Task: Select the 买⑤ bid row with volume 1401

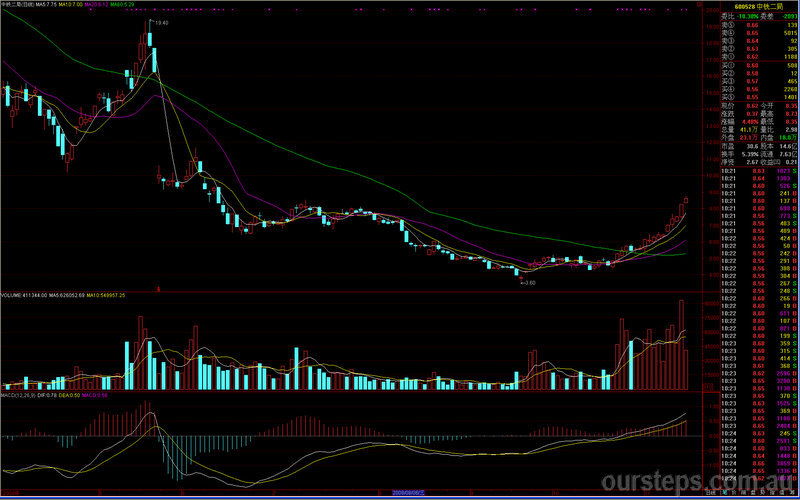Action: (x=759, y=97)
